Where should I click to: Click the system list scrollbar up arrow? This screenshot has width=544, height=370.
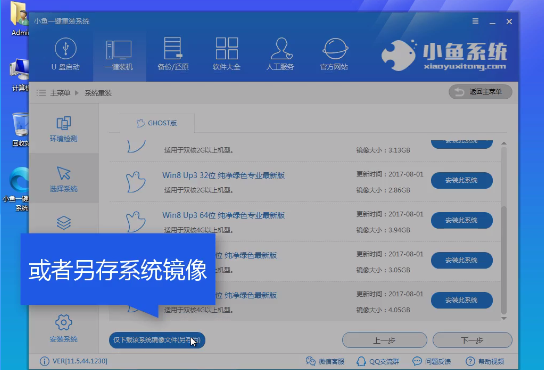point(504,143)
